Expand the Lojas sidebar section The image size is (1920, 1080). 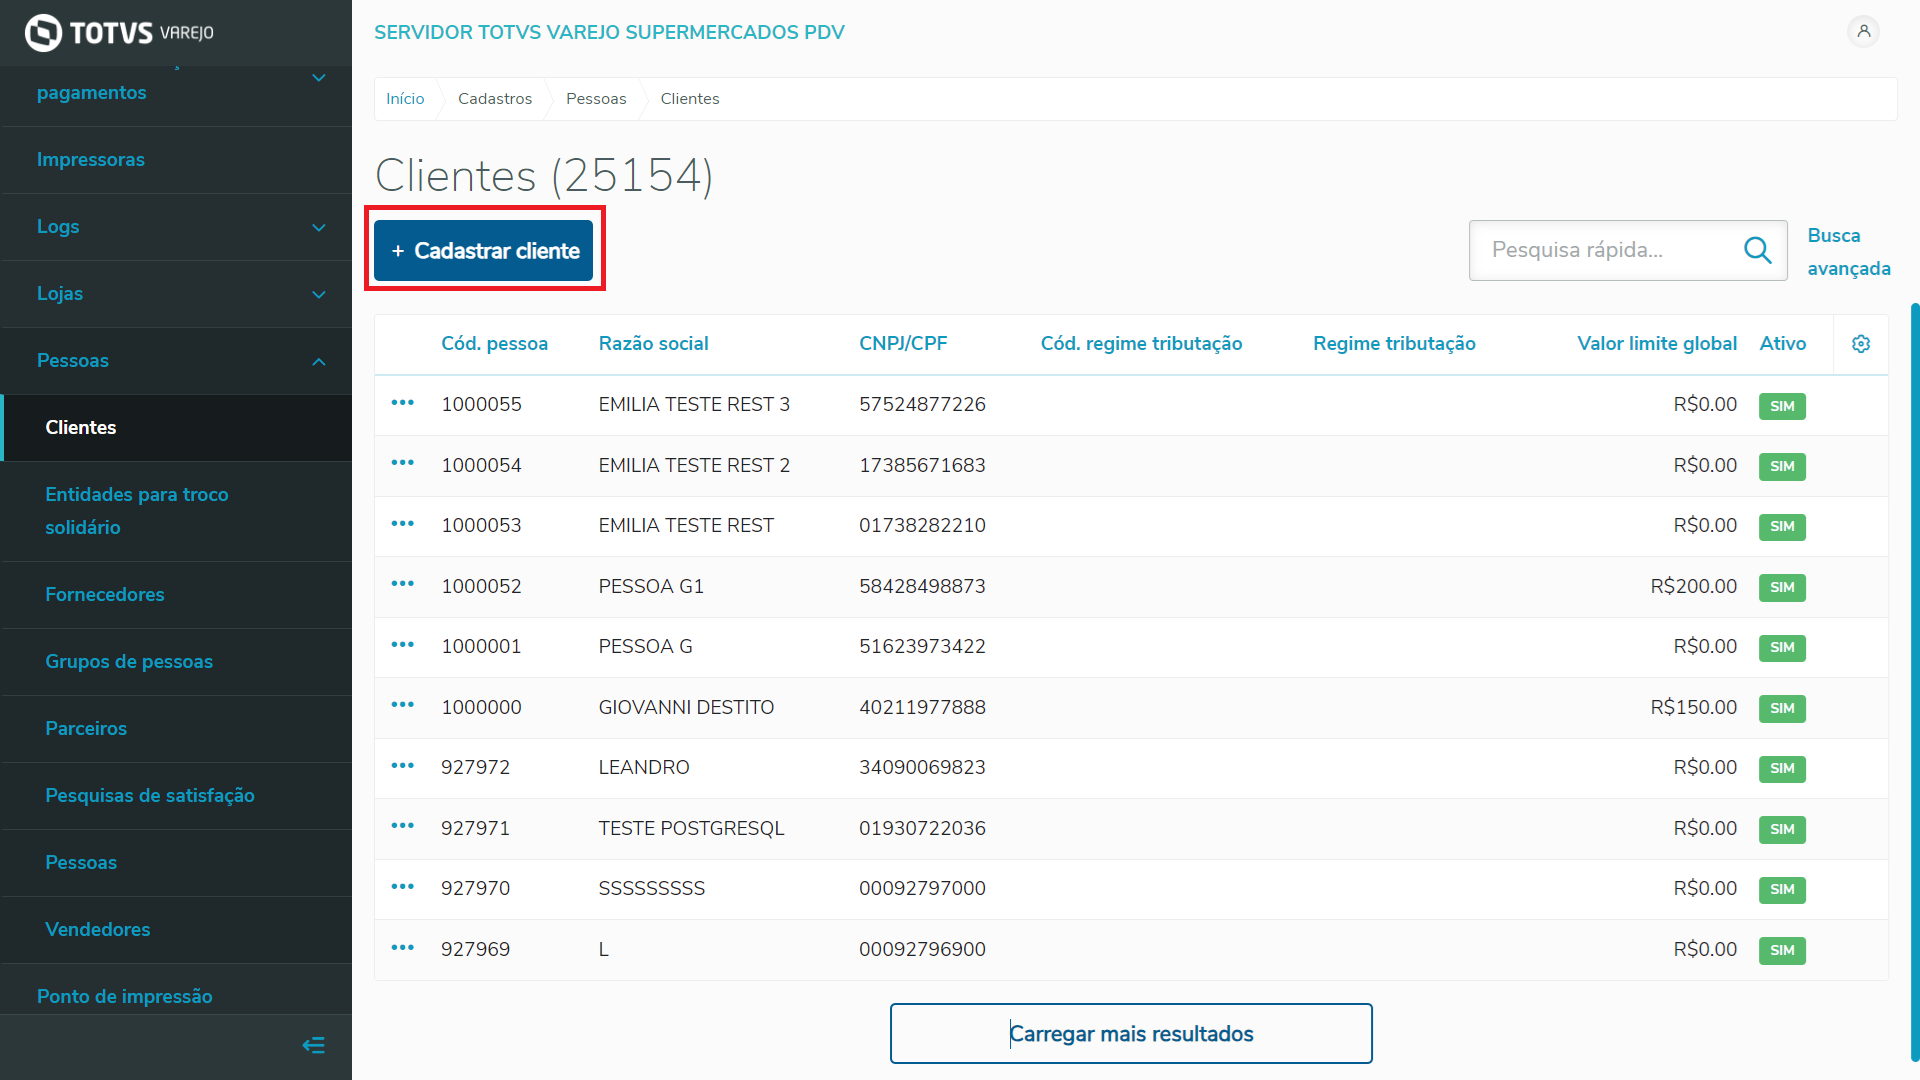[318, 294]
